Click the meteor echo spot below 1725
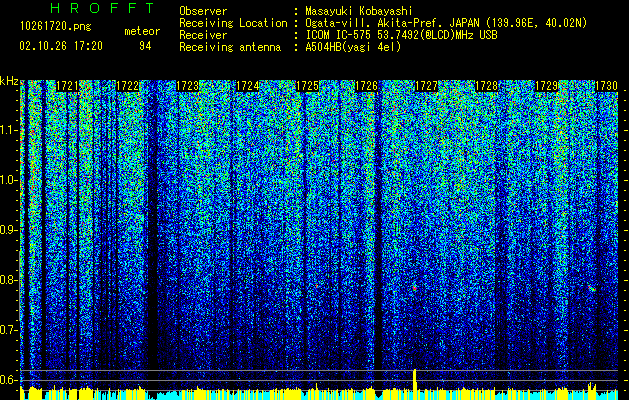This screenshot has height=400, width=629. (317, 286)
